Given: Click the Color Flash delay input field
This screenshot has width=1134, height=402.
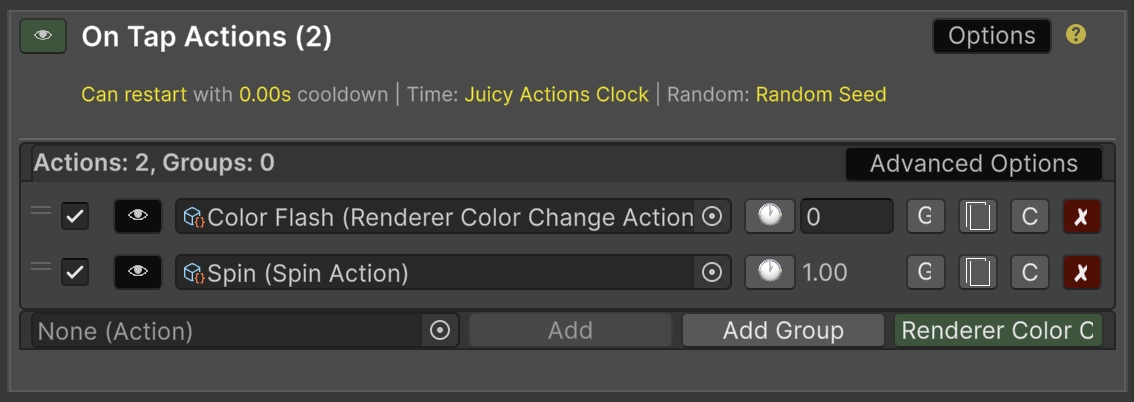Looking at the screenshot, I should 846,216.
